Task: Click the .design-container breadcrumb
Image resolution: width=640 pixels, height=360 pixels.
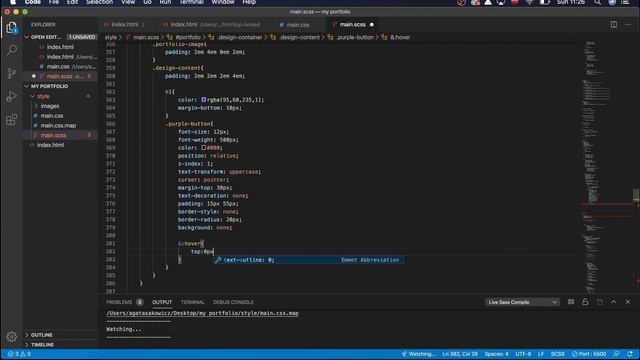Action: pos(240,37)
